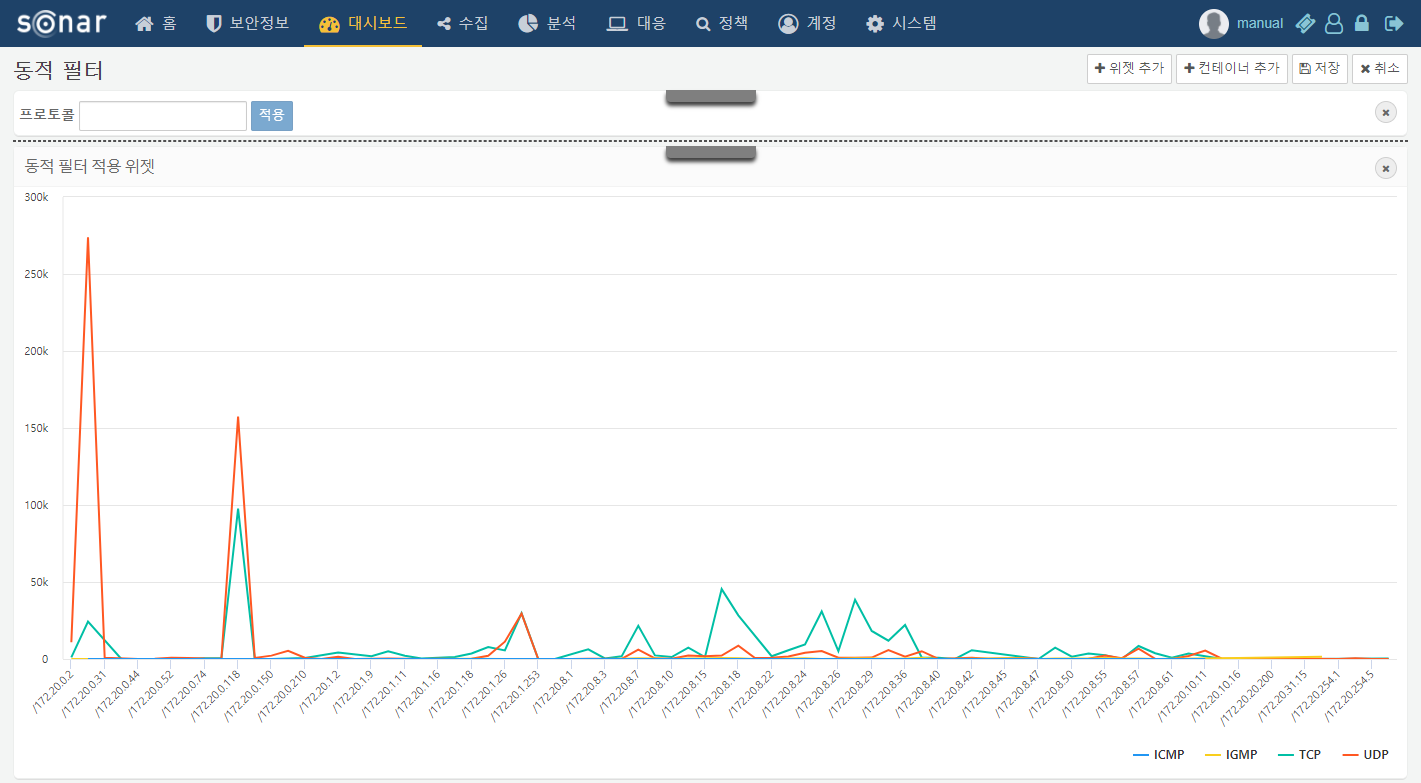This screenshot has height=783, width=1421.
Task: Click the manual username link
Action: coord(1260,23)
